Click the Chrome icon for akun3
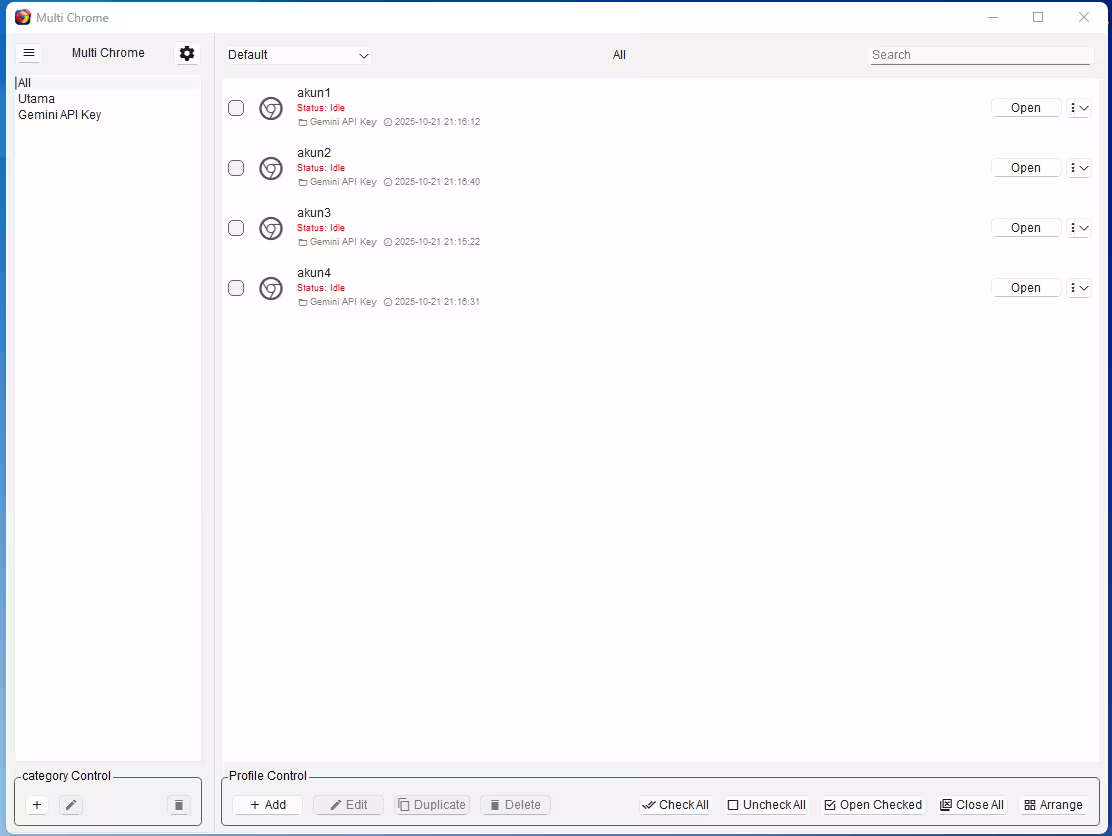 coord(271,228)
